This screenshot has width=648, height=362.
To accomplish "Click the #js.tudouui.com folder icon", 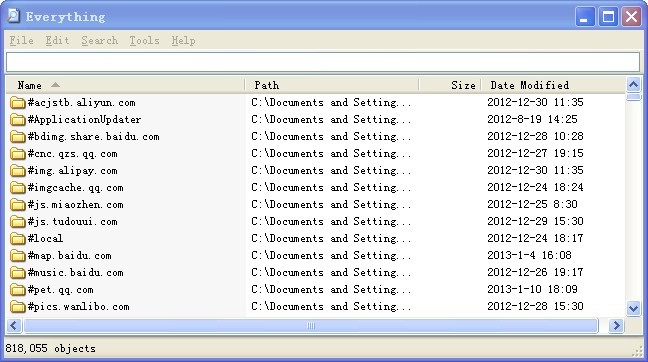I will click(17, 221).
